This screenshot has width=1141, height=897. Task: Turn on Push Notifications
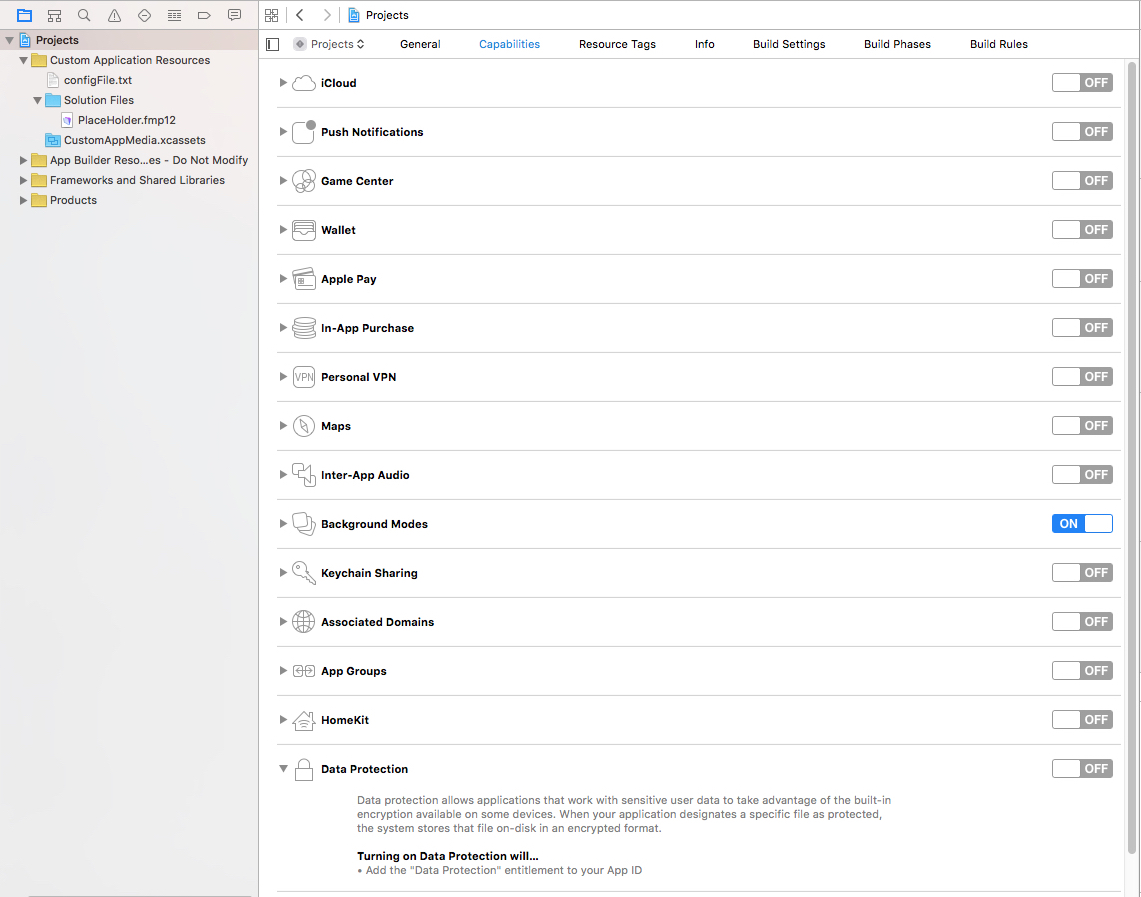coord(1082,131)
